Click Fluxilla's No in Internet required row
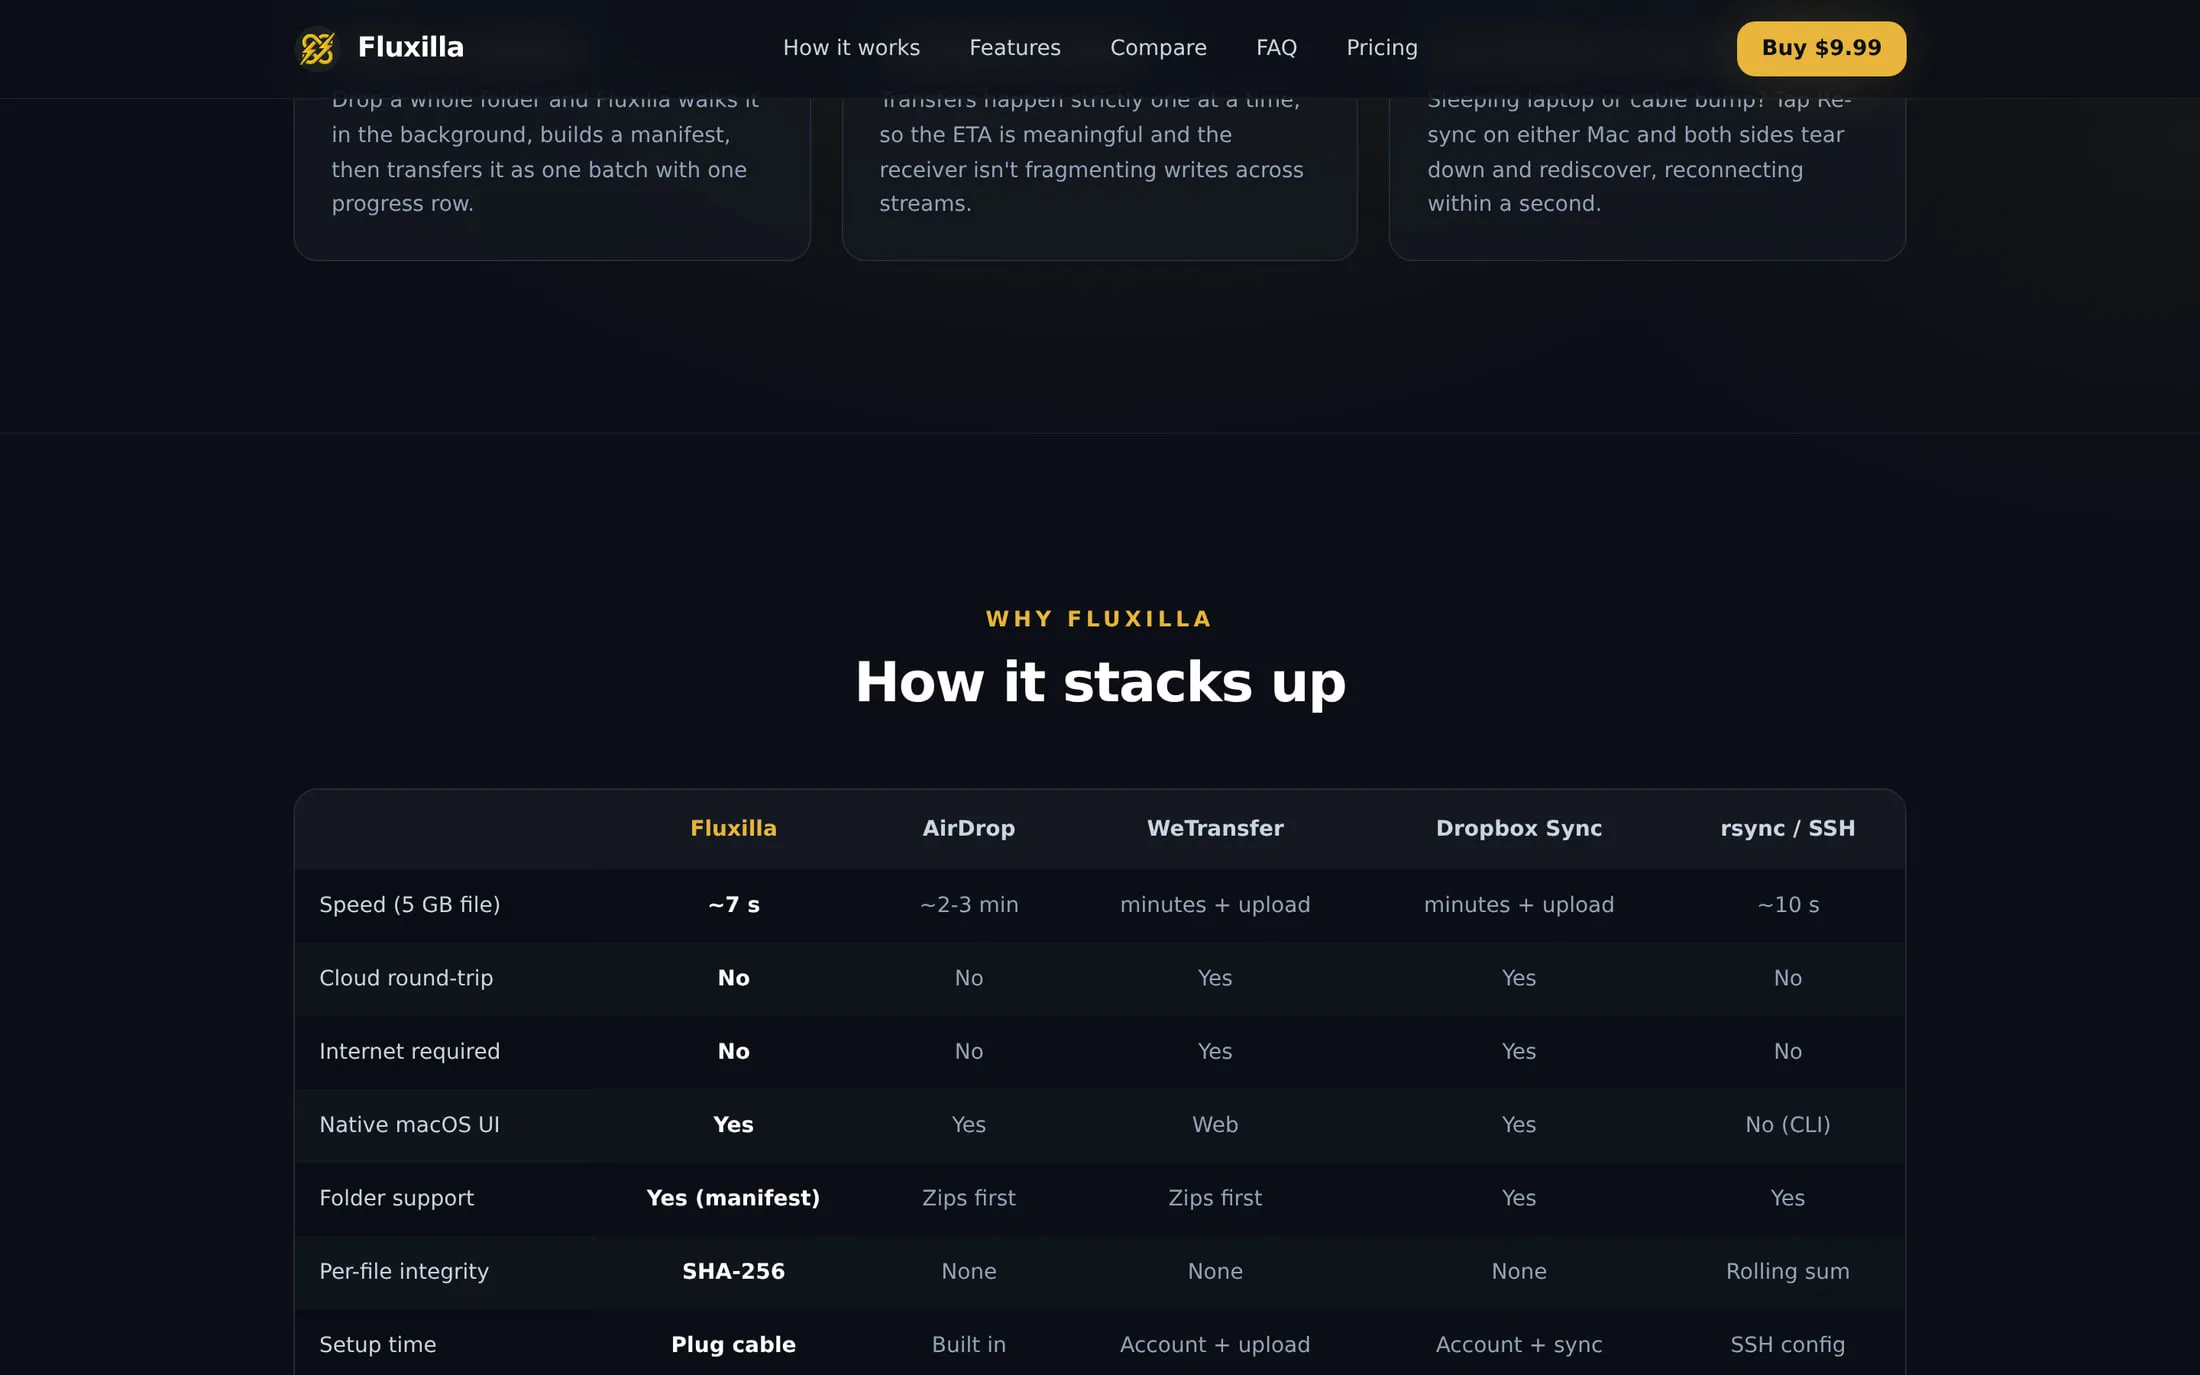 (x=733, y=1051)
